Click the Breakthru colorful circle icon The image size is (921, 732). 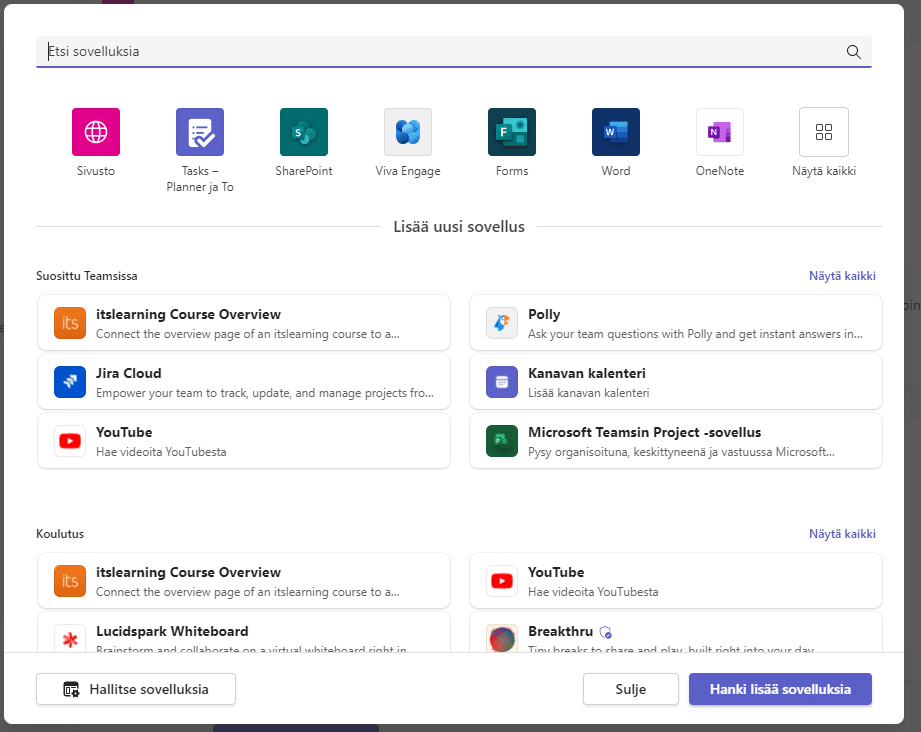pyautogui.click(x=502, y=639)
